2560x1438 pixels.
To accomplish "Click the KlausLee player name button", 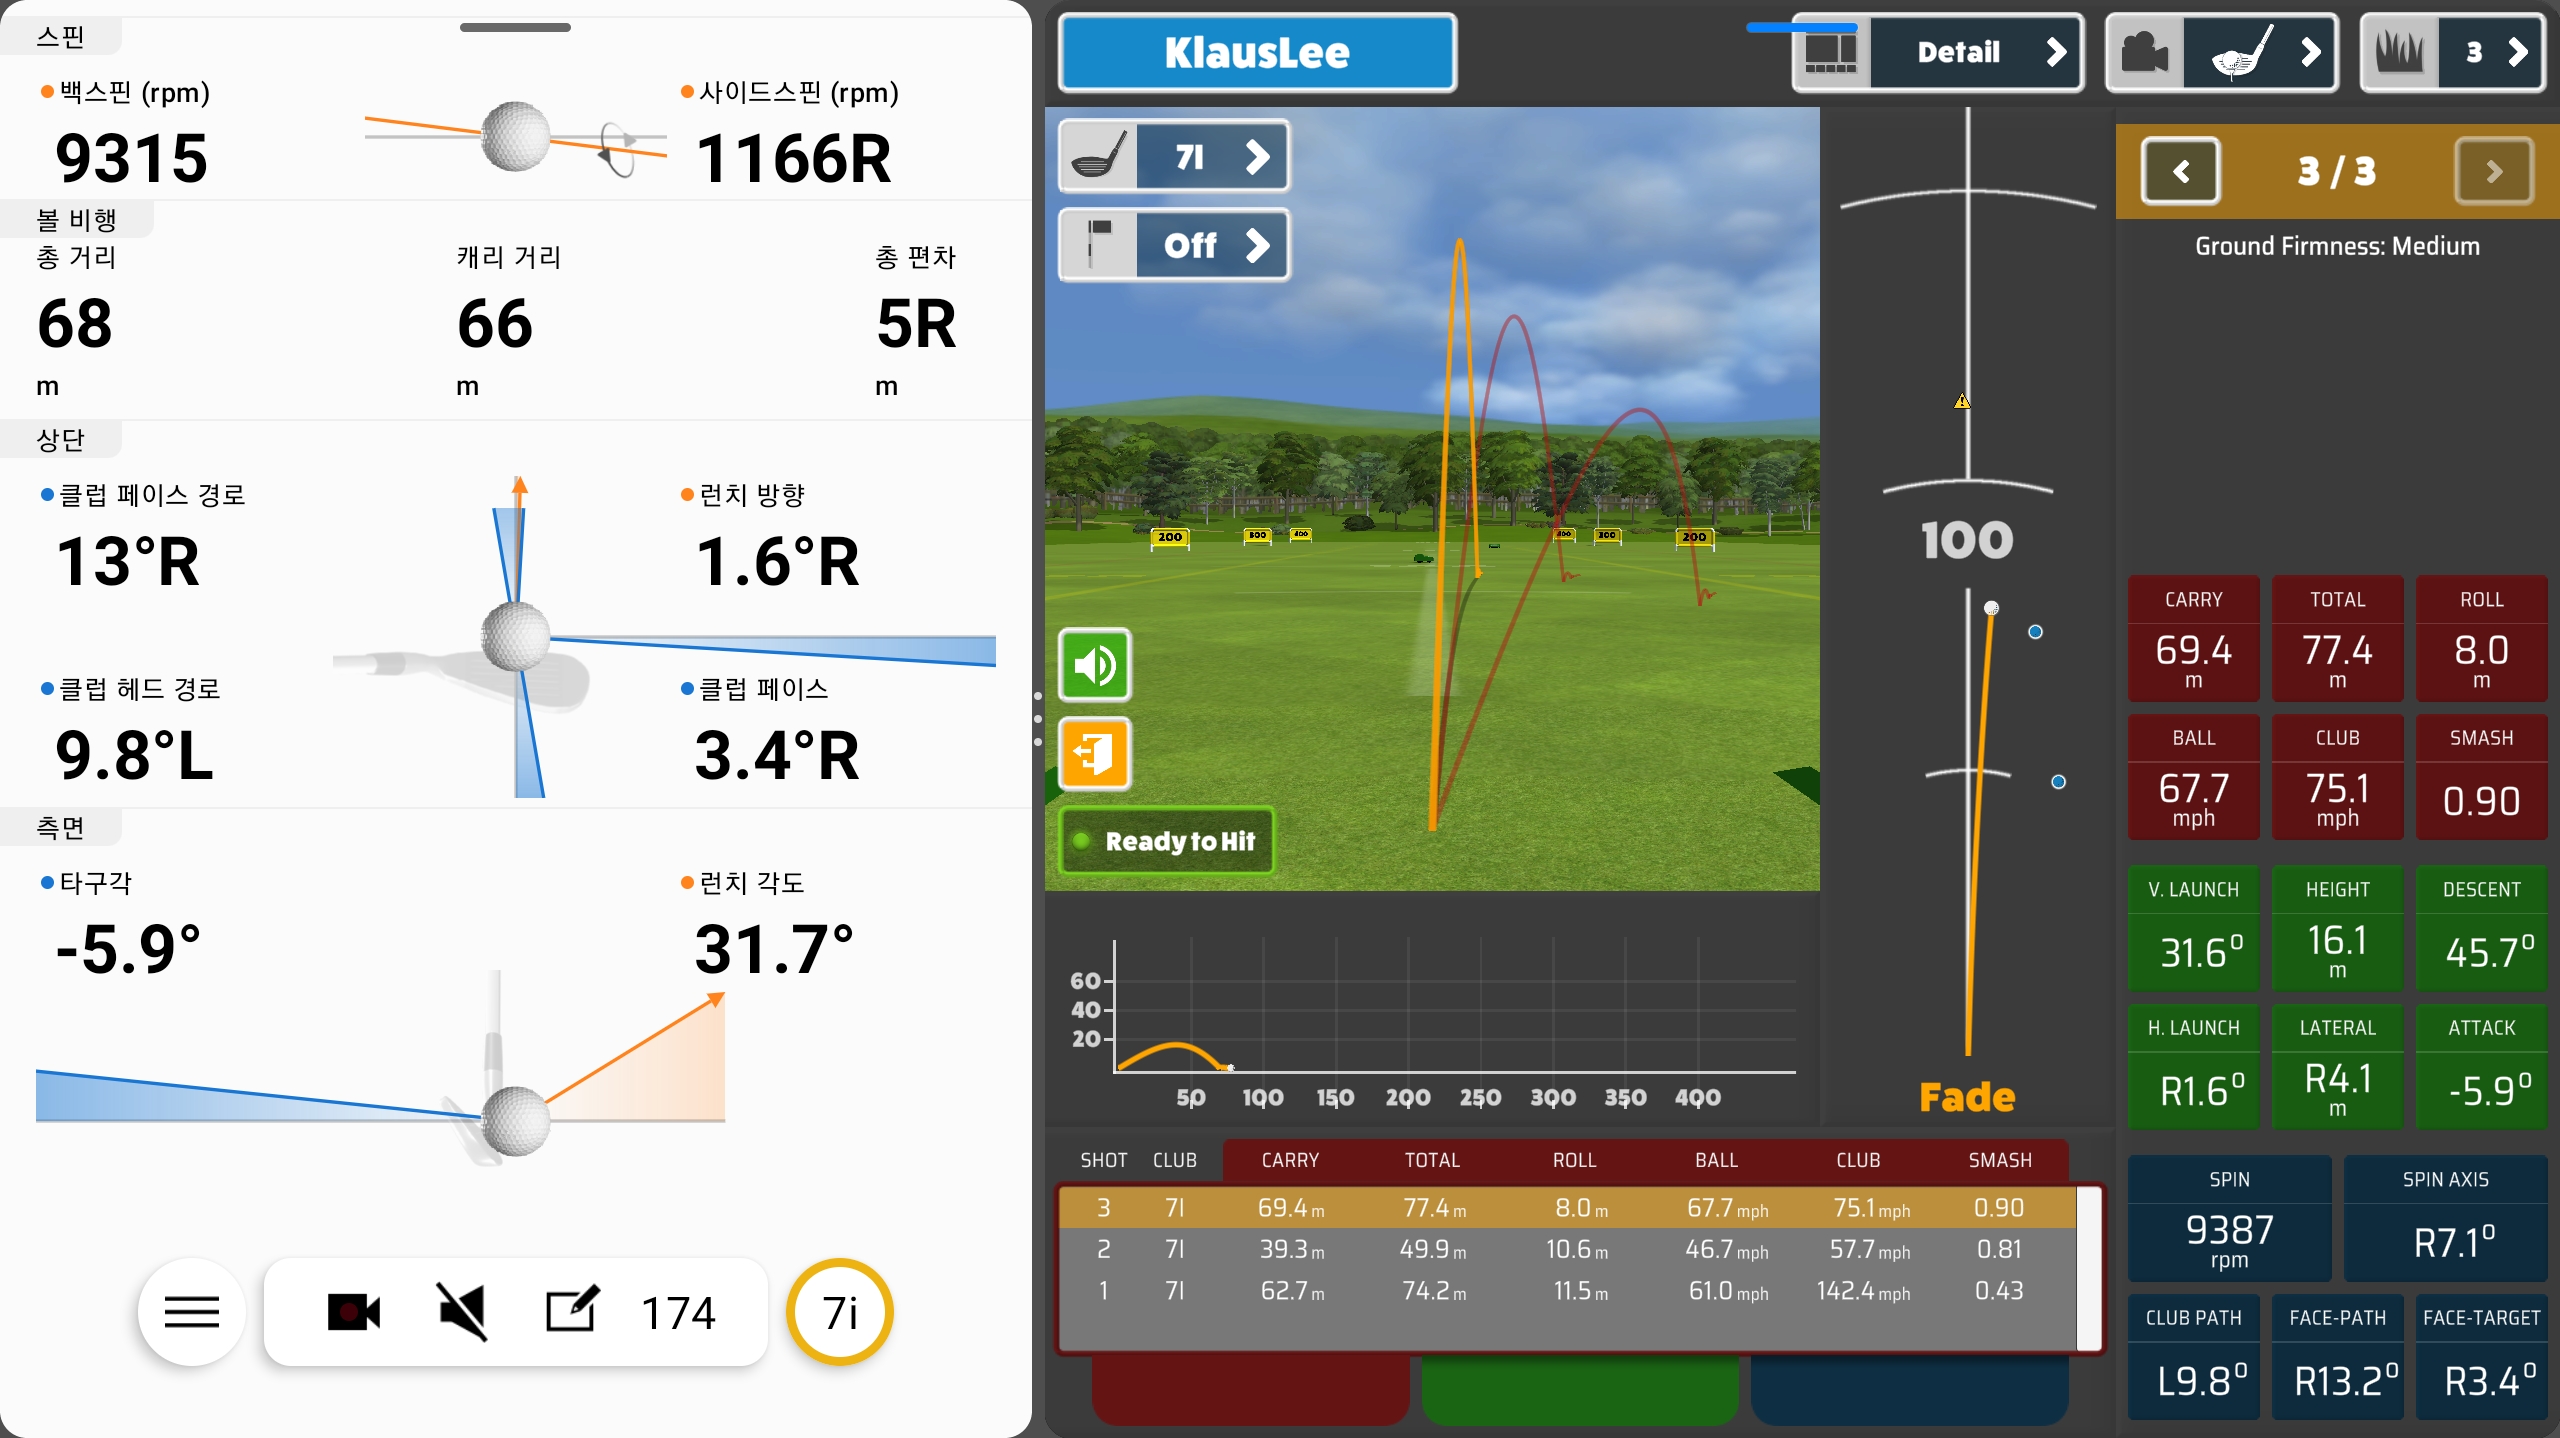I will [1257, 52].
